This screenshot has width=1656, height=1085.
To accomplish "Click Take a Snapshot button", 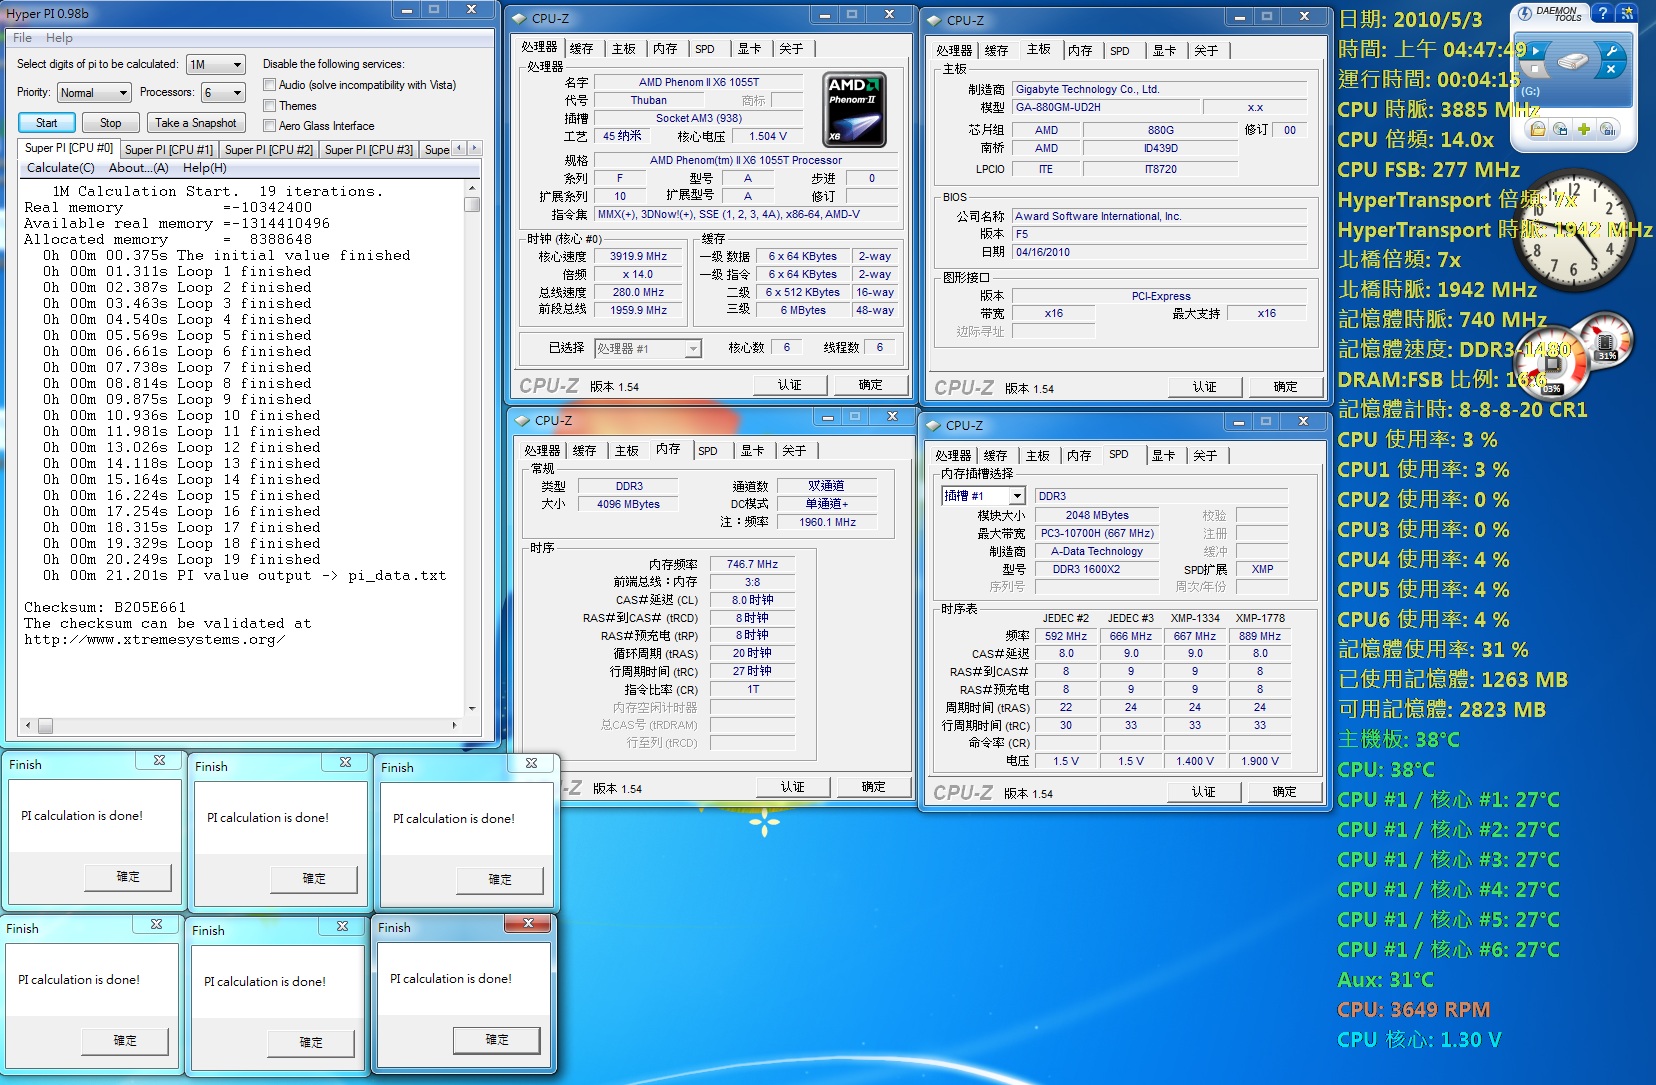I will click(196, 123).
